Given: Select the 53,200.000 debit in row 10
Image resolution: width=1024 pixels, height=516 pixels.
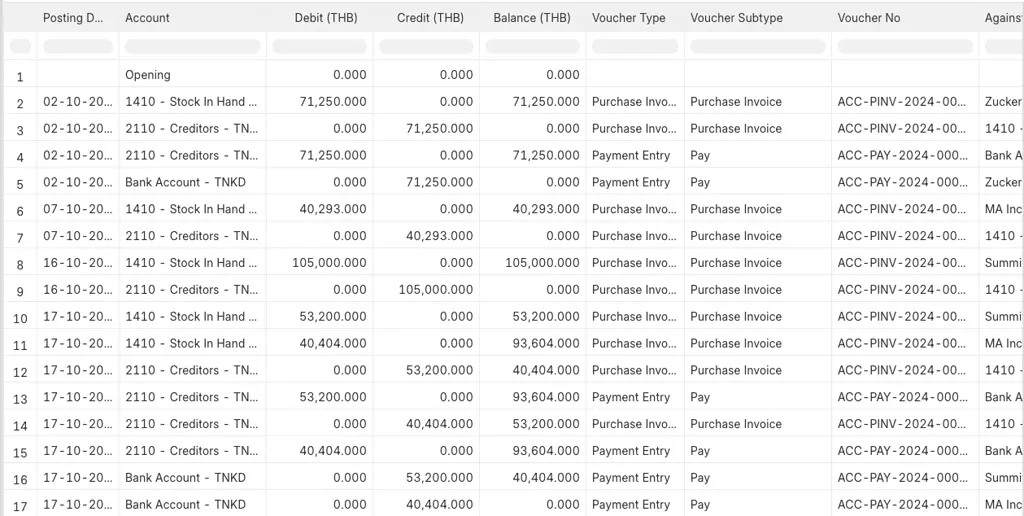Looking at the screenshot, I should [333, 315].
